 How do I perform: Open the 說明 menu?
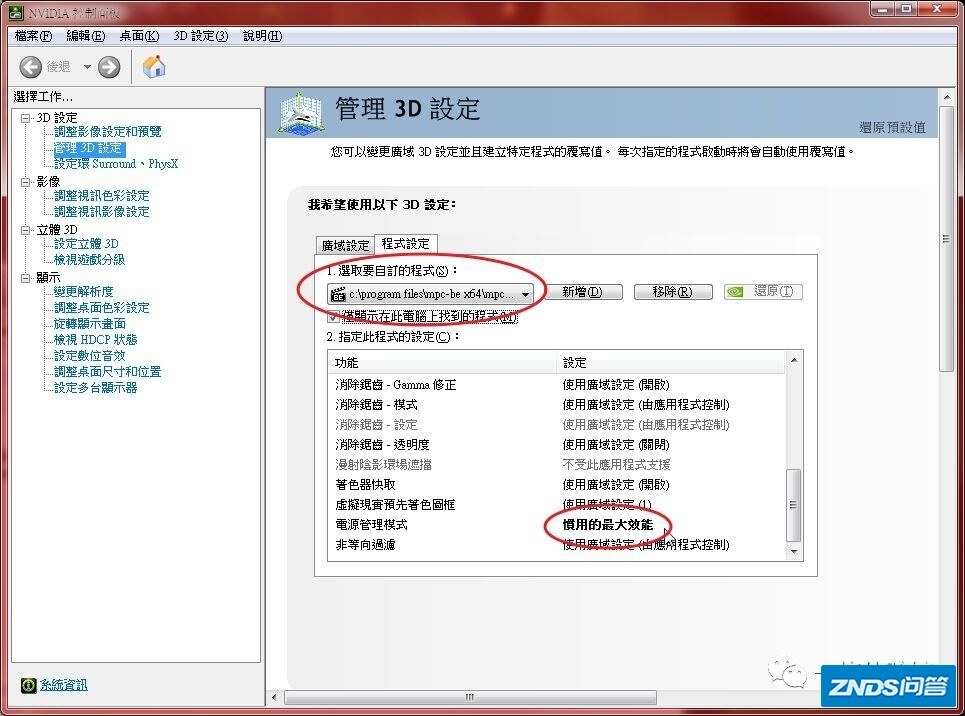(262, 36)
